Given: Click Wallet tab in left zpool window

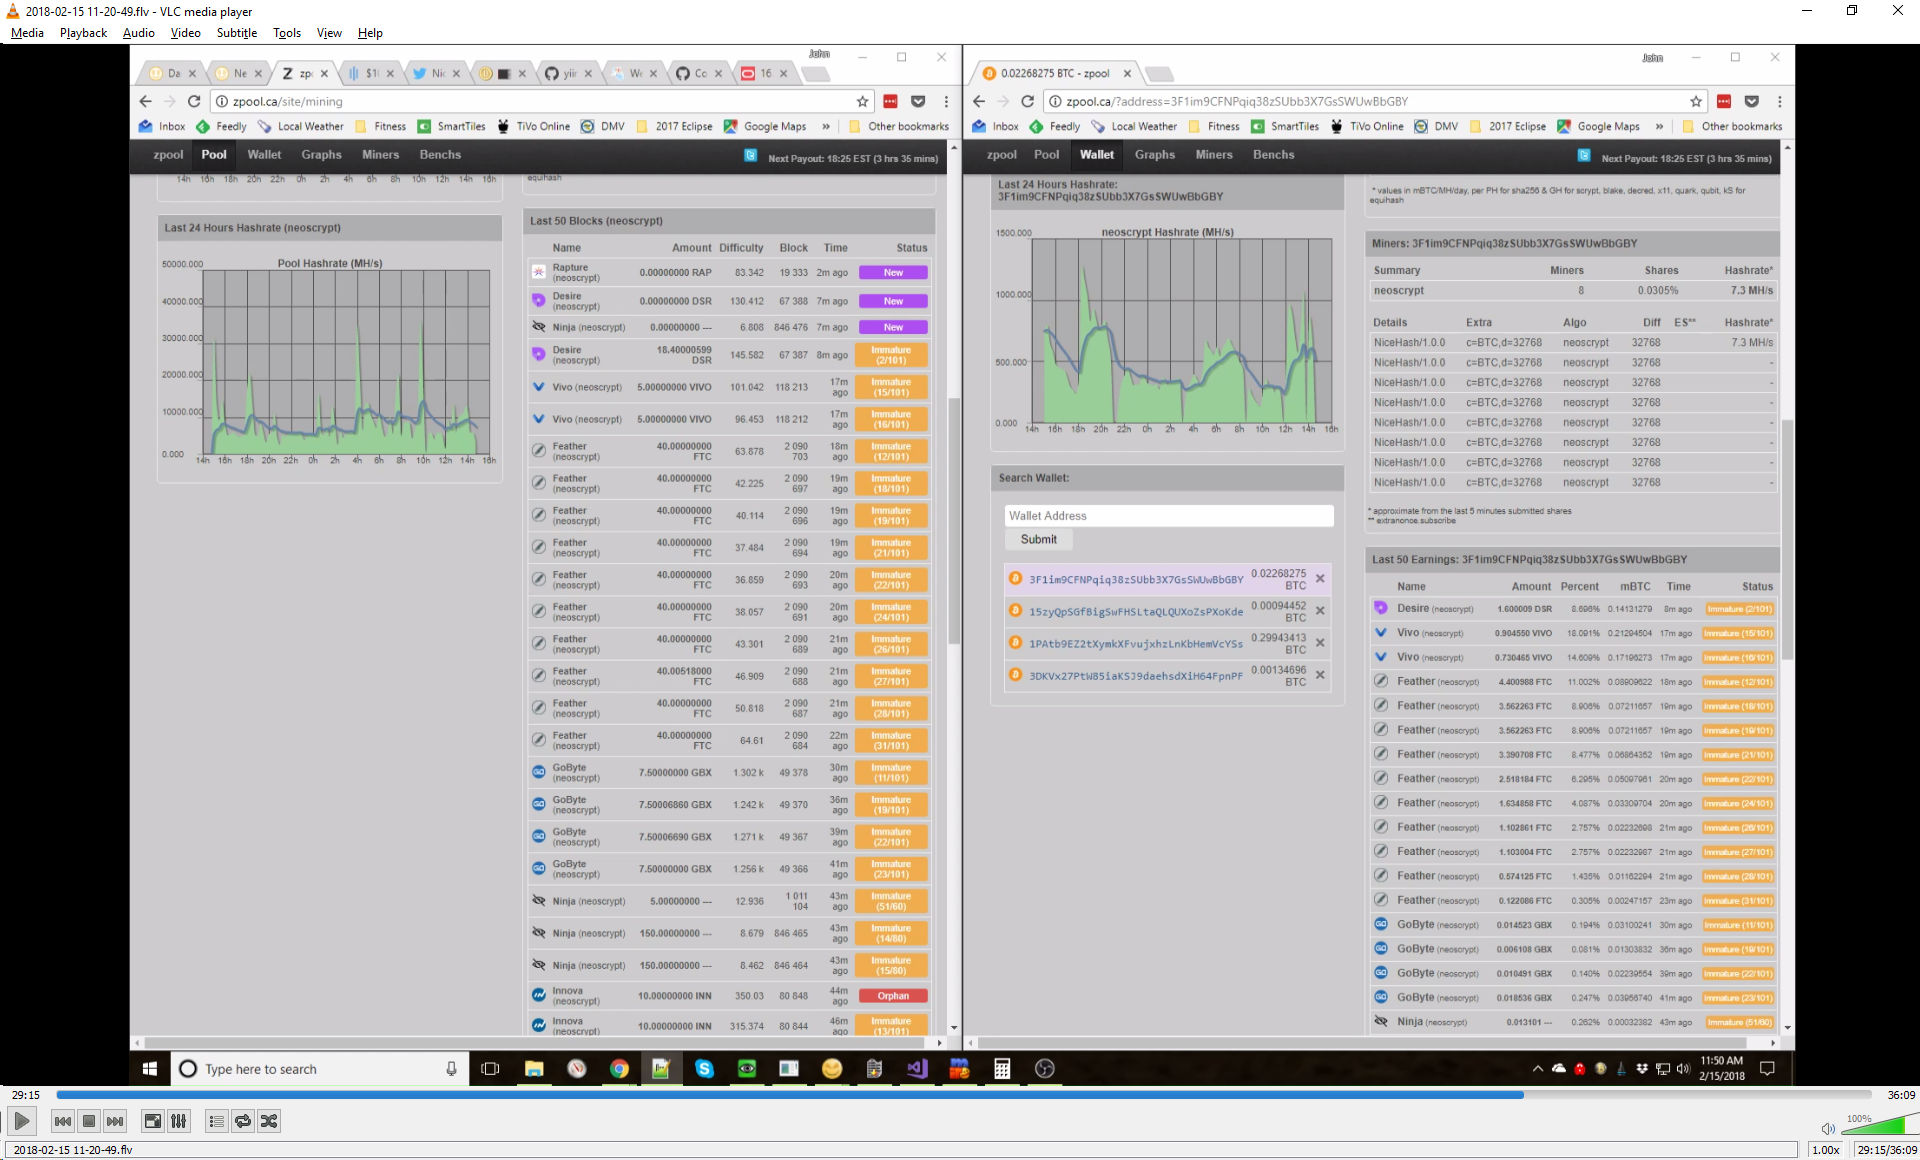Looking at the screenshot, I should tap(264, 155).
